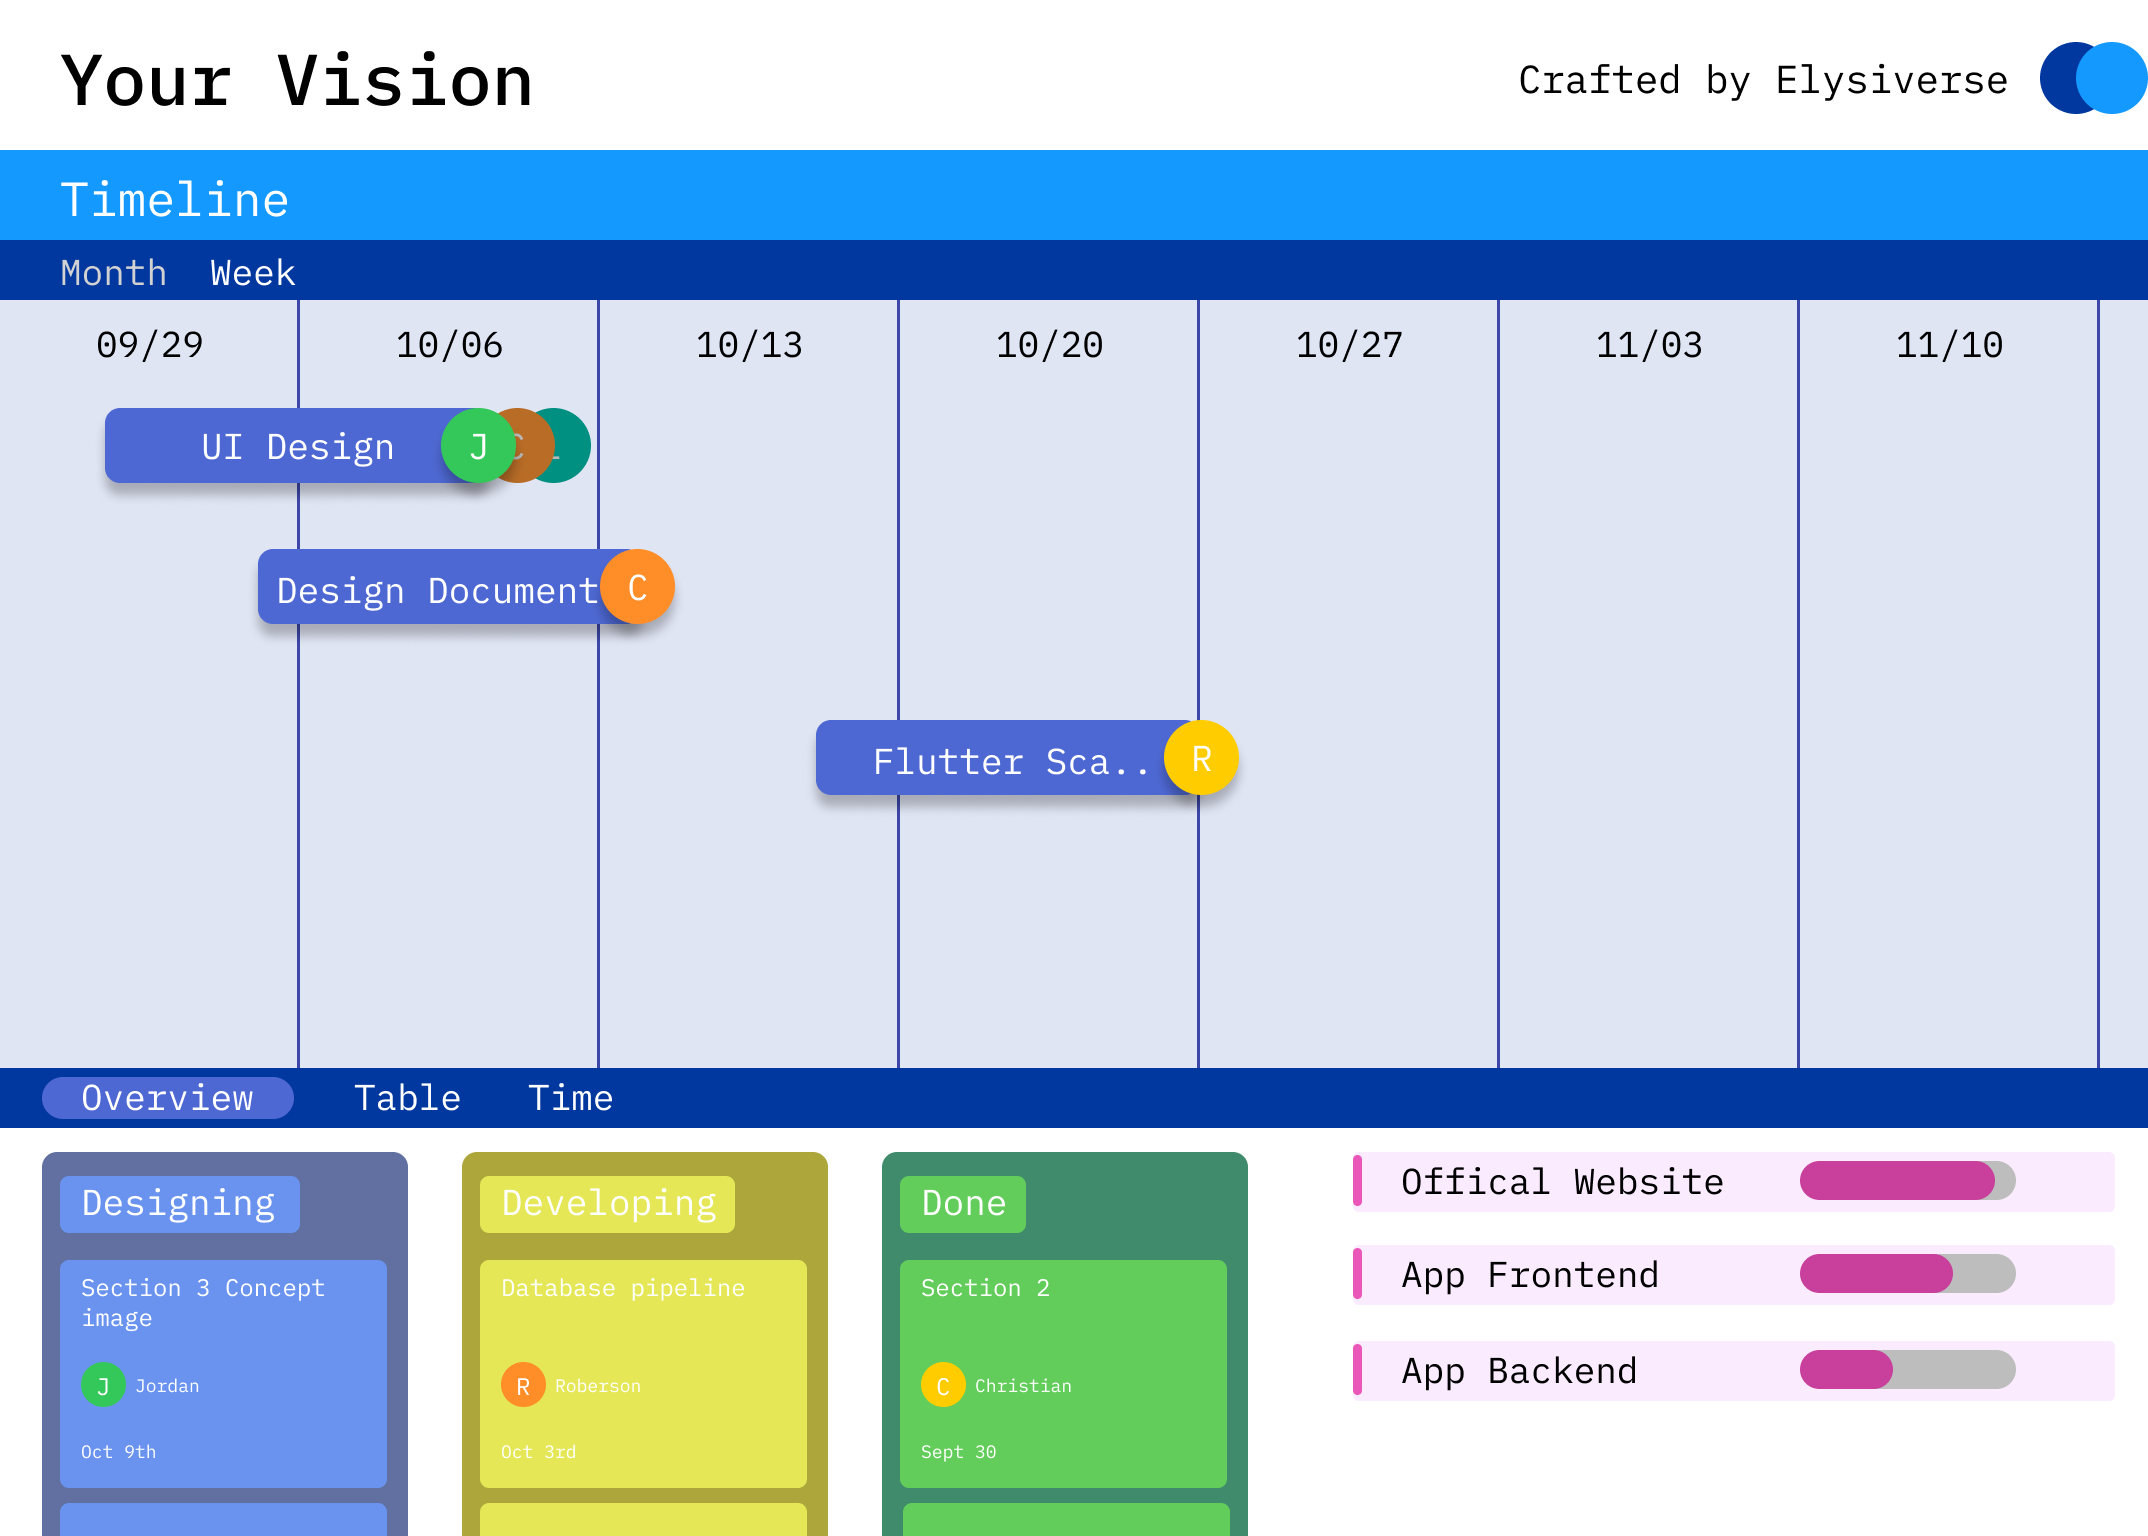Viewport: 2148px width, 1536px height.
Task: Click the yellow R avatar on Flutter bar
Action: coord(1201,758)
